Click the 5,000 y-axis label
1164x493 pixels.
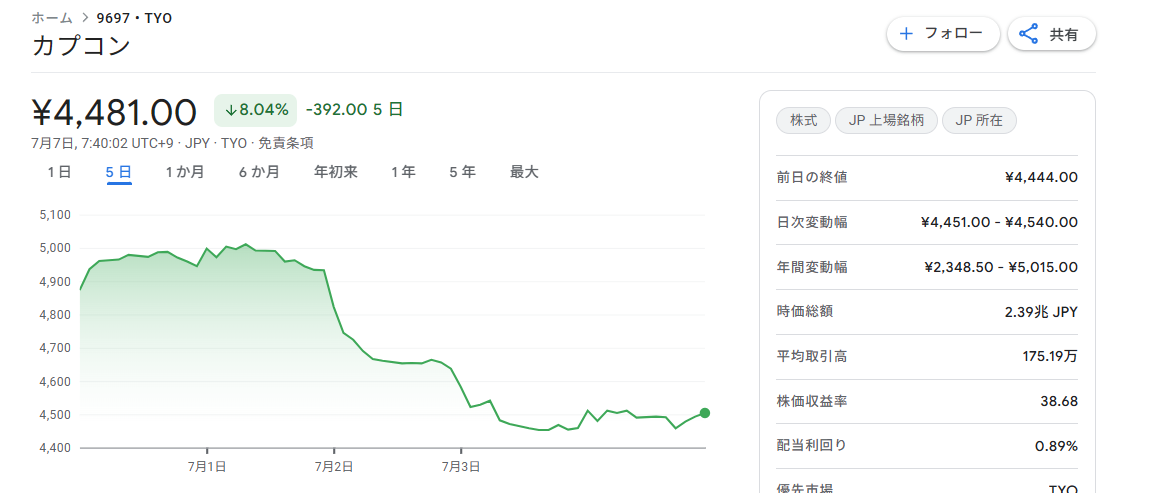click(x=53, y=248)
